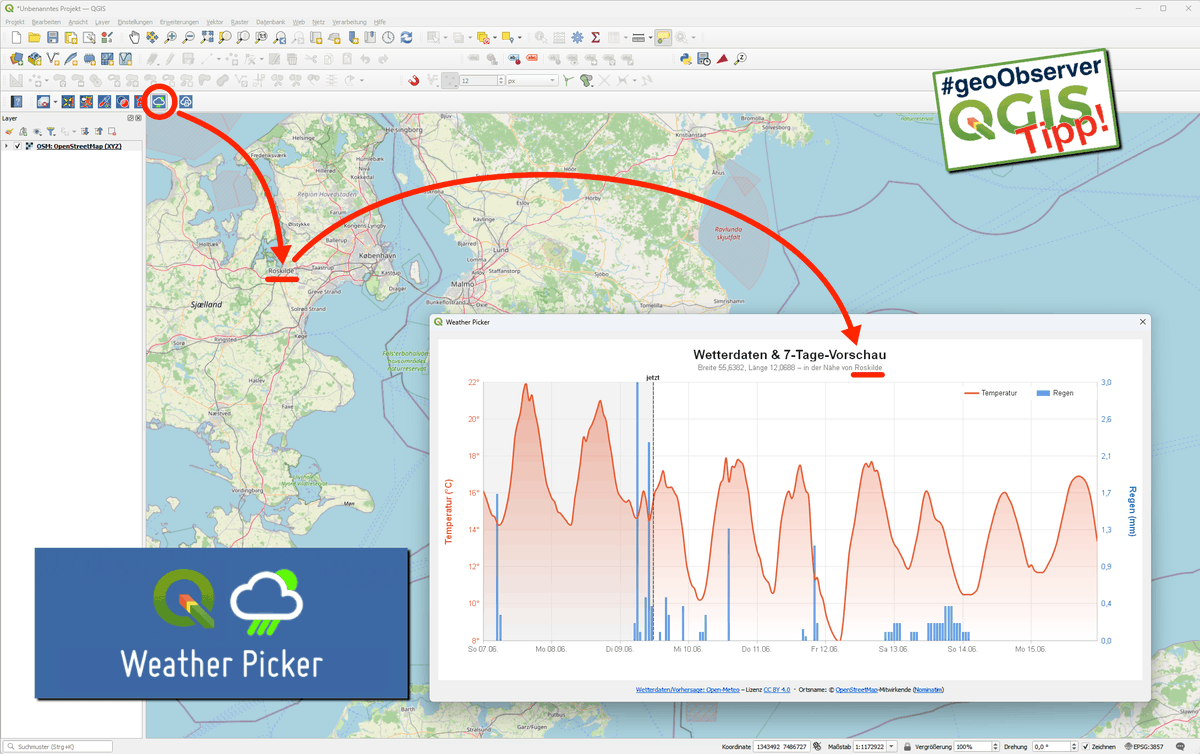The height and width of the screenshot is (754, 1200).
Task: Click the Malmö label on the map
Action: 462,284
